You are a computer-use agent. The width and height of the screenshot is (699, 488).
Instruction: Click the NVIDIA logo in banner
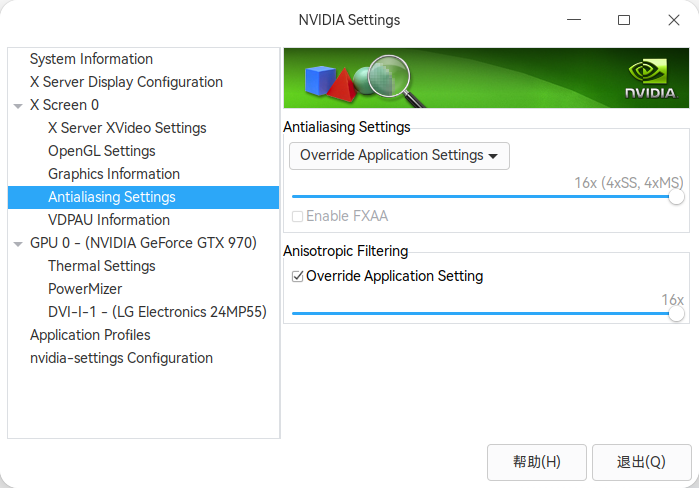pos(651,79)
